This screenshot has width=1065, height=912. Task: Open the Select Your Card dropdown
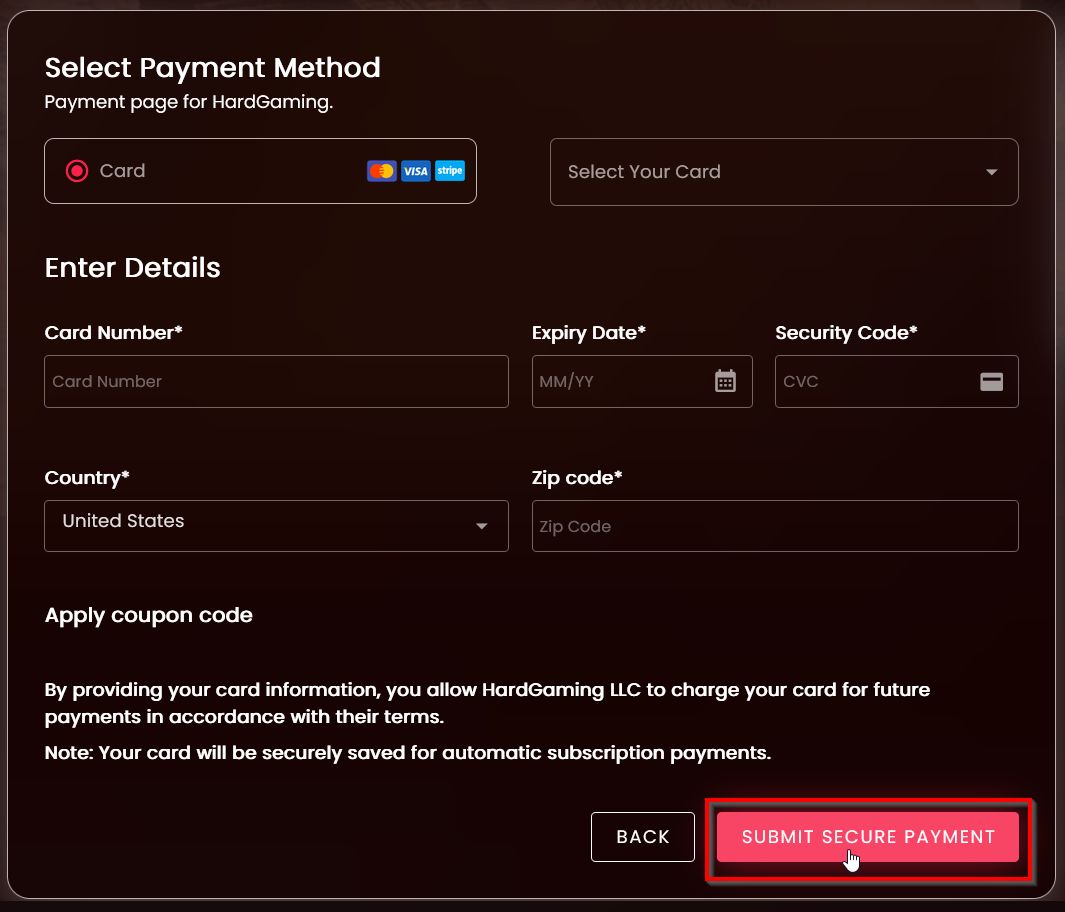tap(784, 172)
